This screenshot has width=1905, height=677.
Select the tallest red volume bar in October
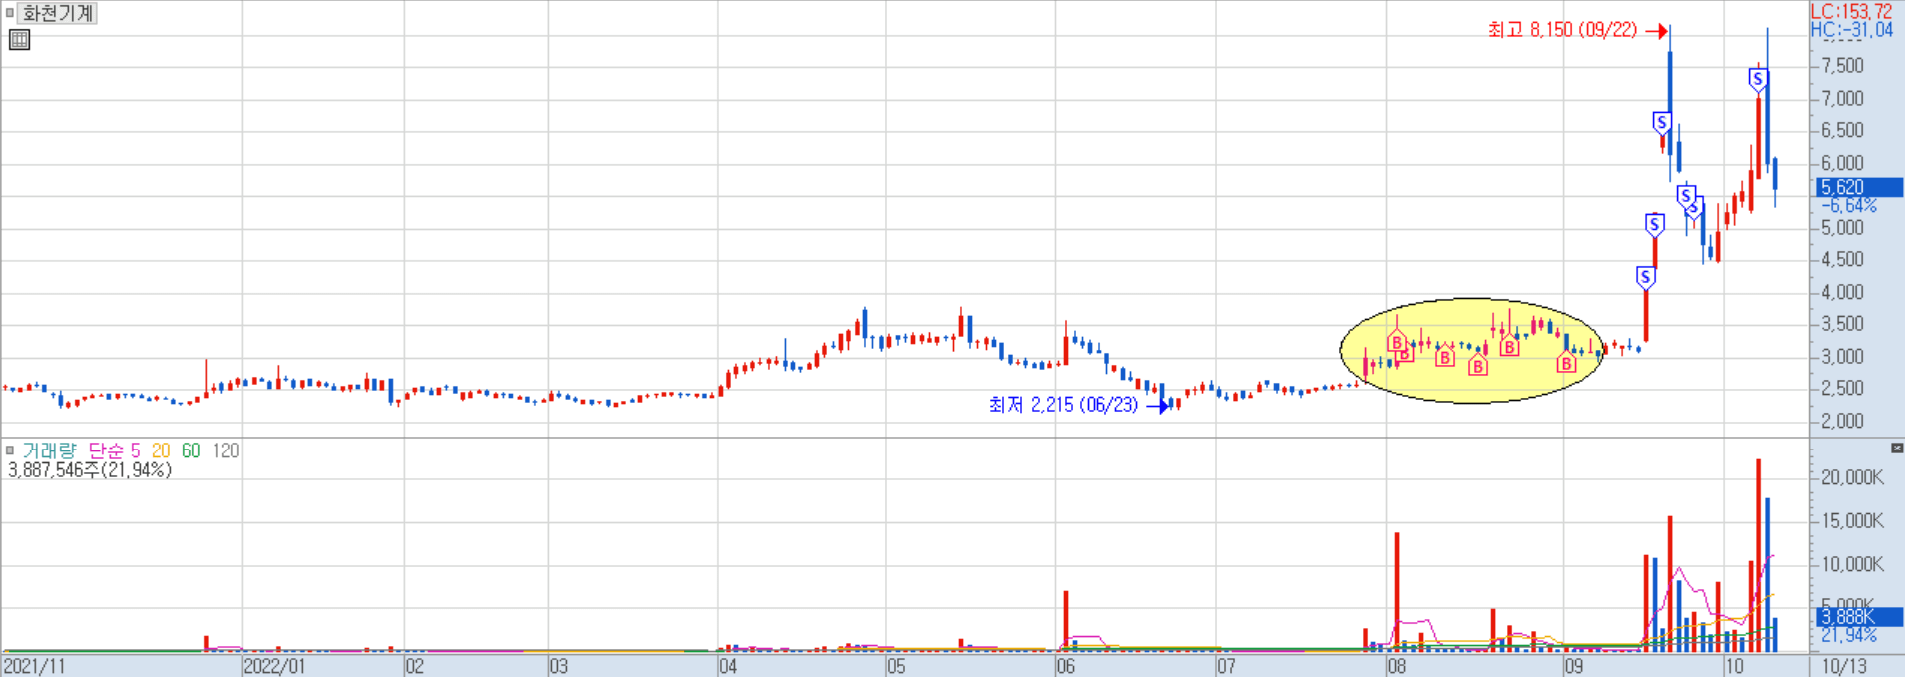pyautogui.click(x=1758, y=555)
